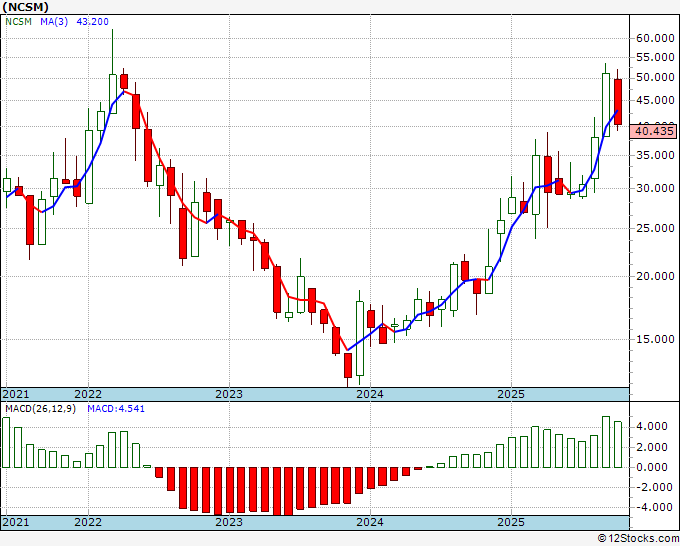Click 2023 on the price chart timeline
Image resolution: width=680 pixels, height=546 pixels.
(229, 394)
